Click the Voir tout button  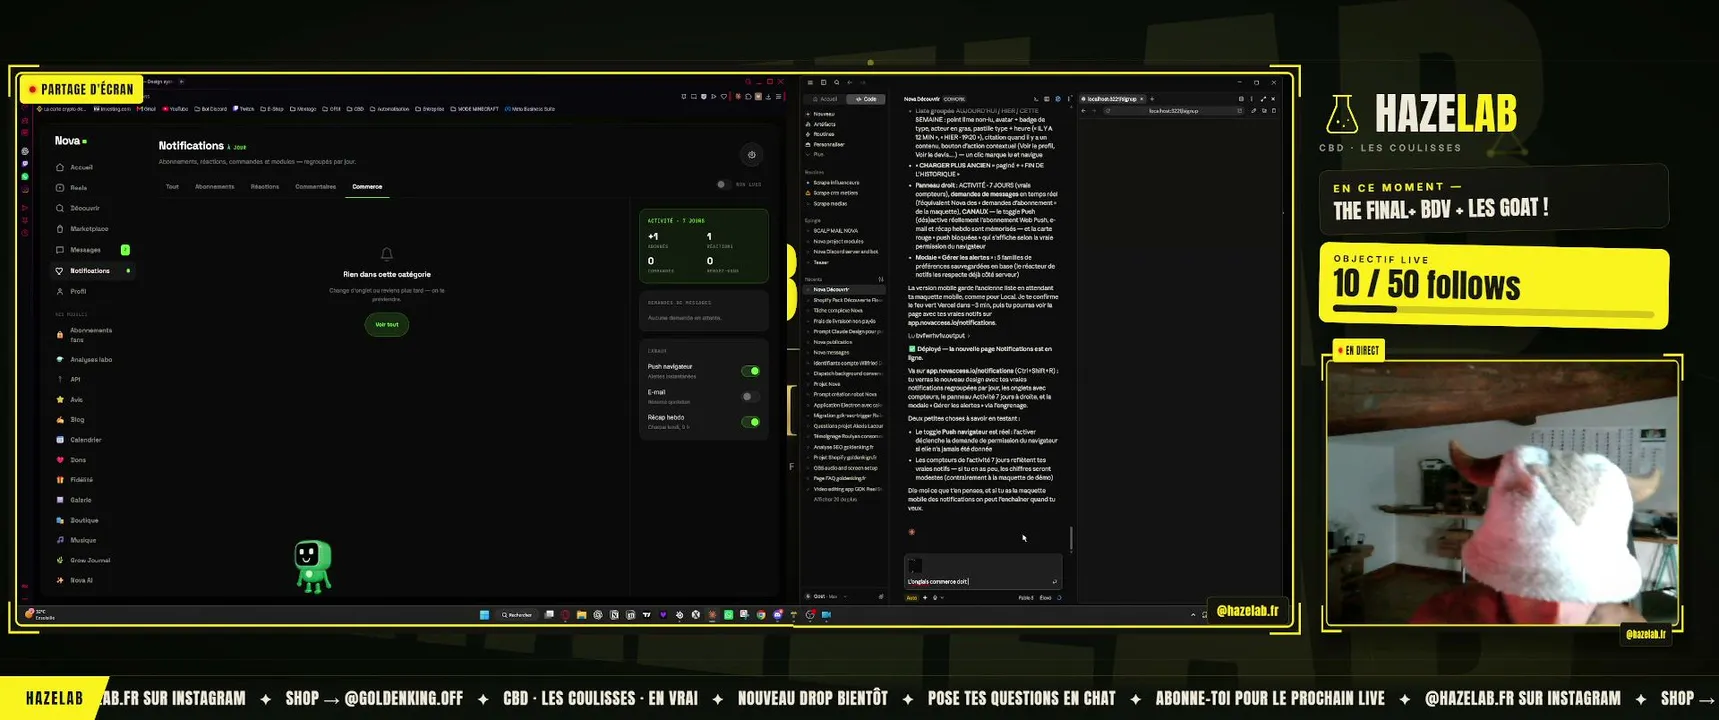tap(387, 324)
